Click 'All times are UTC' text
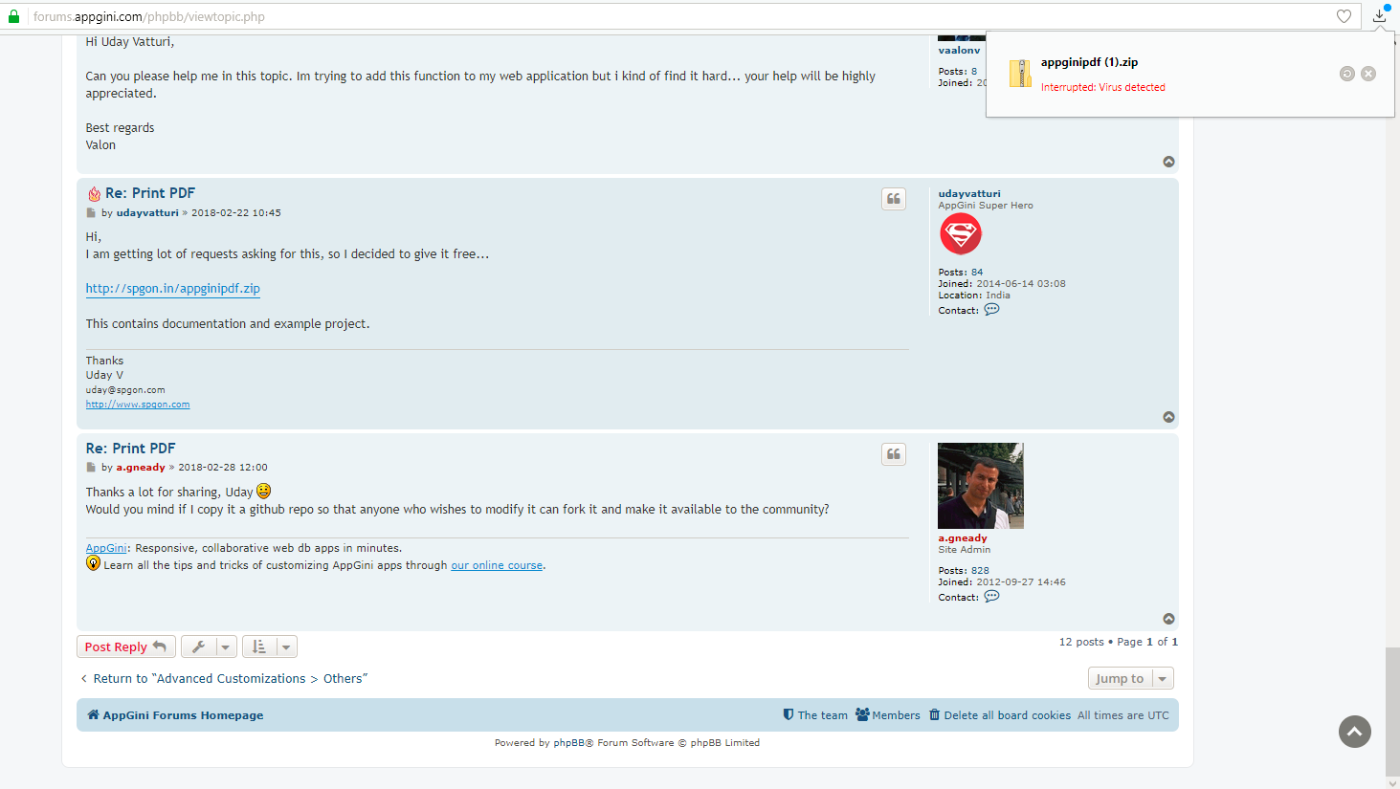 pyautogui.click(x=1123, y=715)
